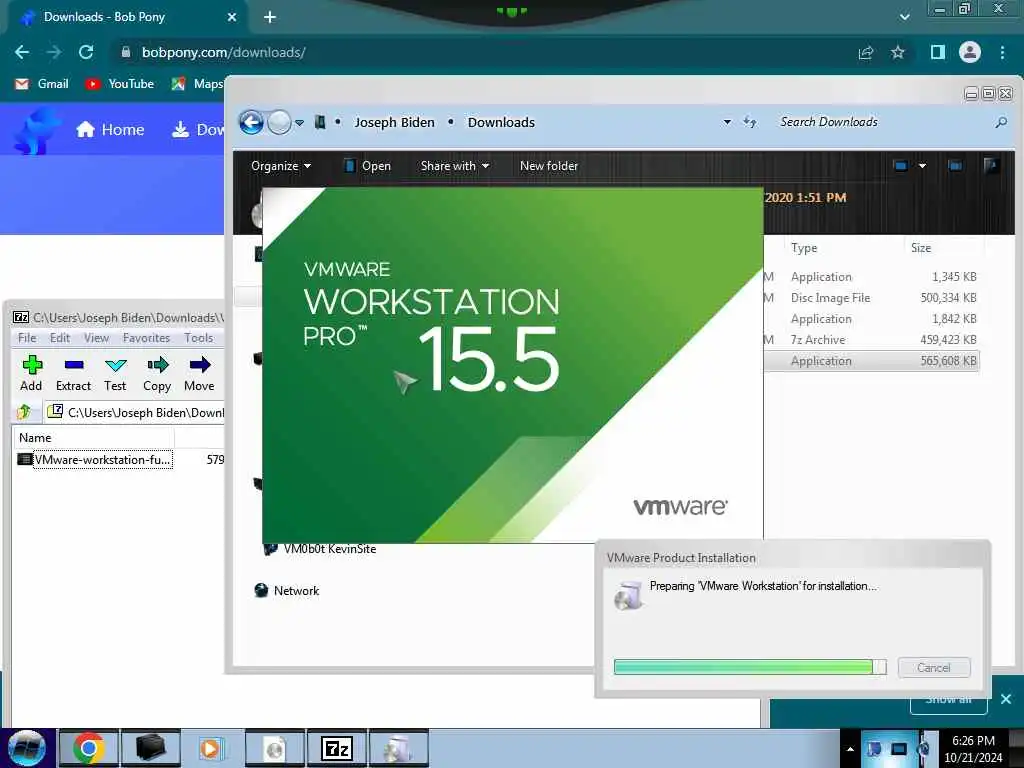Click the Open button in Explorer toolbar
This screenshot has width=1024, height=768.
click(367, 166)
